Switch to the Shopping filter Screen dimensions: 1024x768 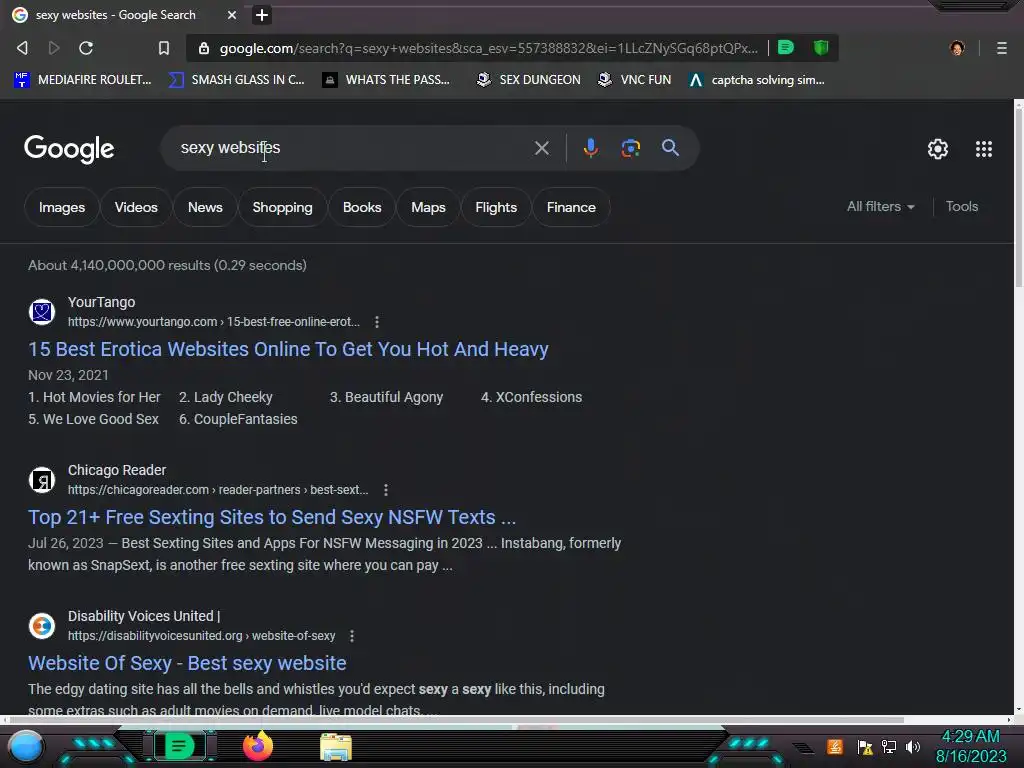[x=282, y=207]
